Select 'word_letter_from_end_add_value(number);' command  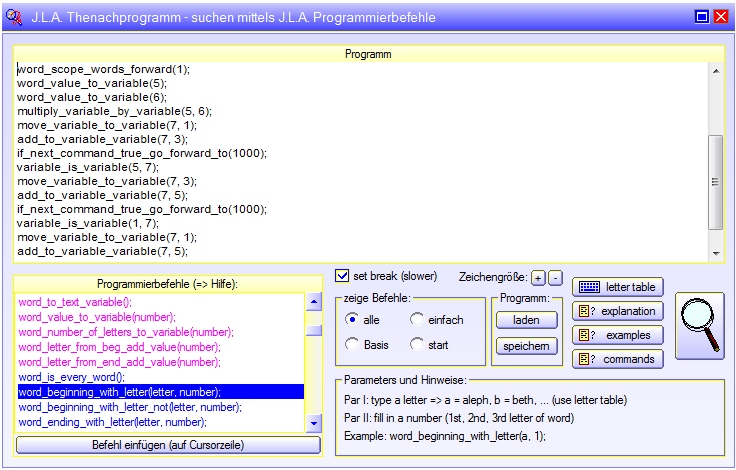161,362
